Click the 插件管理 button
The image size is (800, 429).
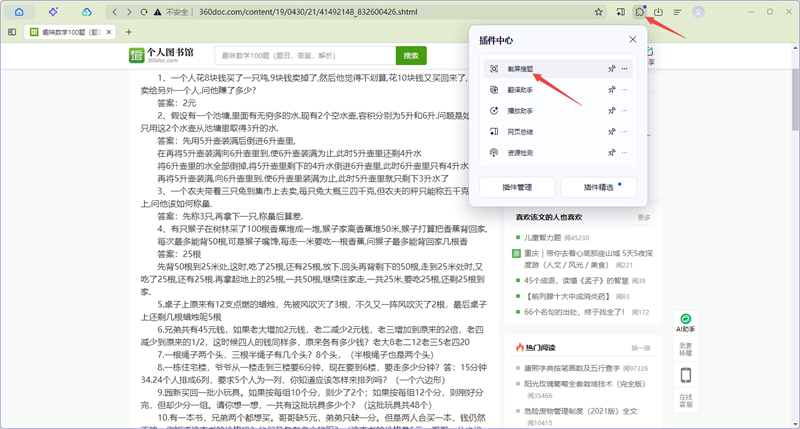(517, 187)
